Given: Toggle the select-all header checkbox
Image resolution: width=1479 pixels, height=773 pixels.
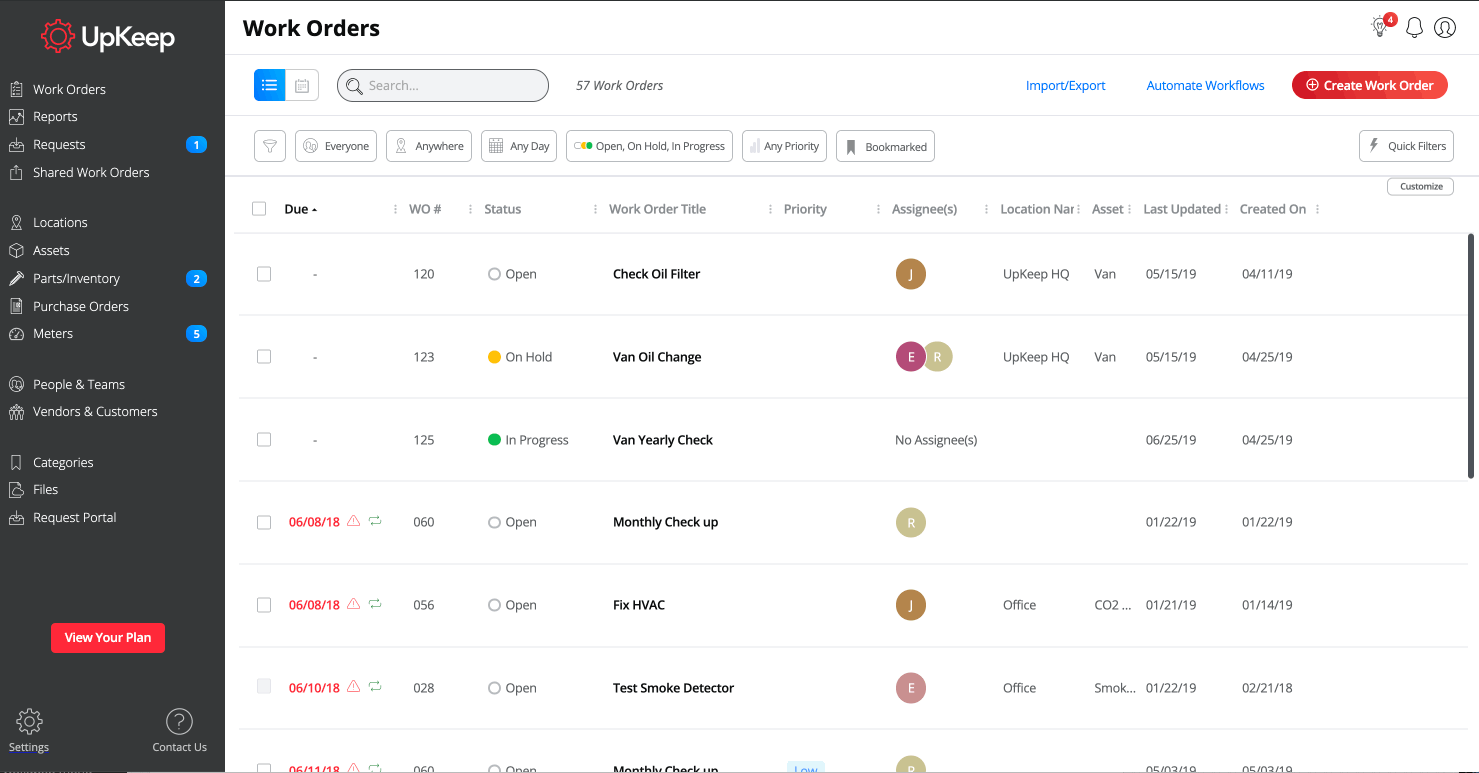Looking at the screenshot, I should [x=259, y=209].
